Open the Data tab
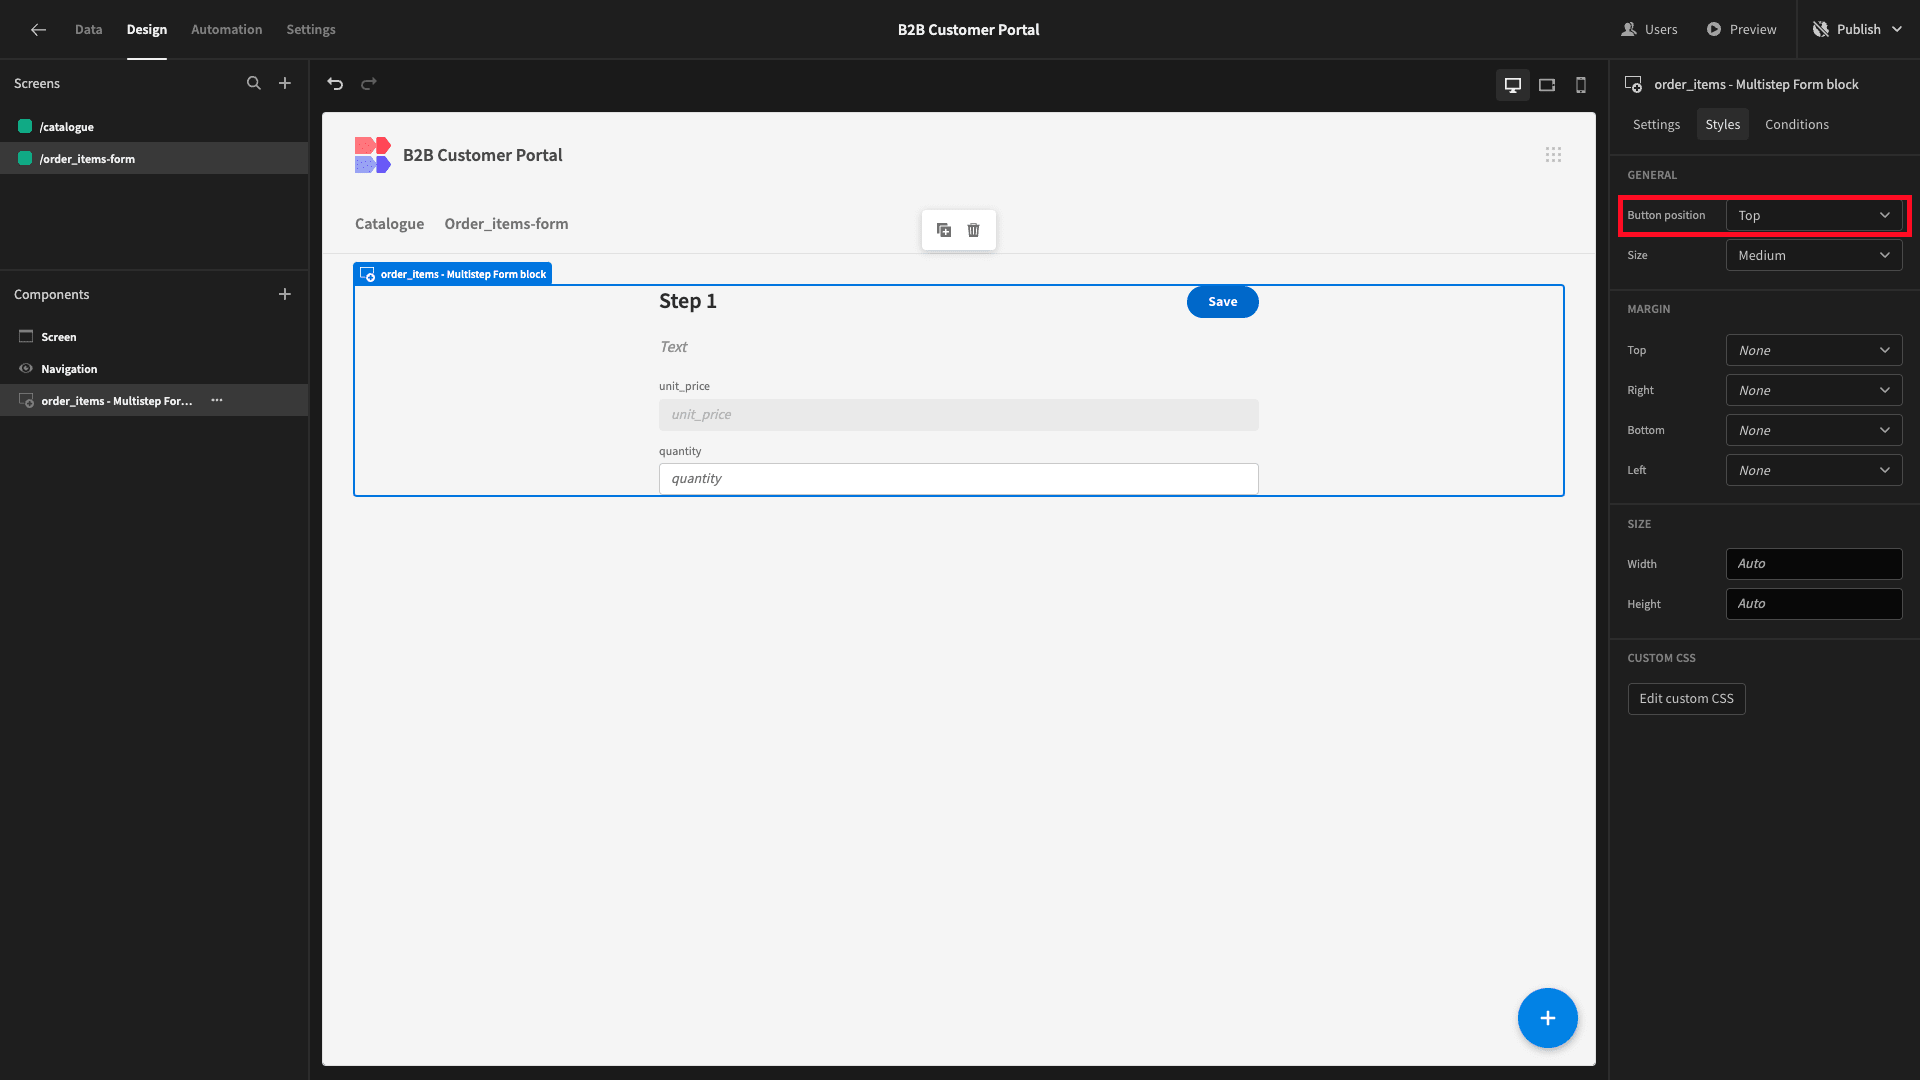This screenshot has width=1920, height=1080. [88, 30]
